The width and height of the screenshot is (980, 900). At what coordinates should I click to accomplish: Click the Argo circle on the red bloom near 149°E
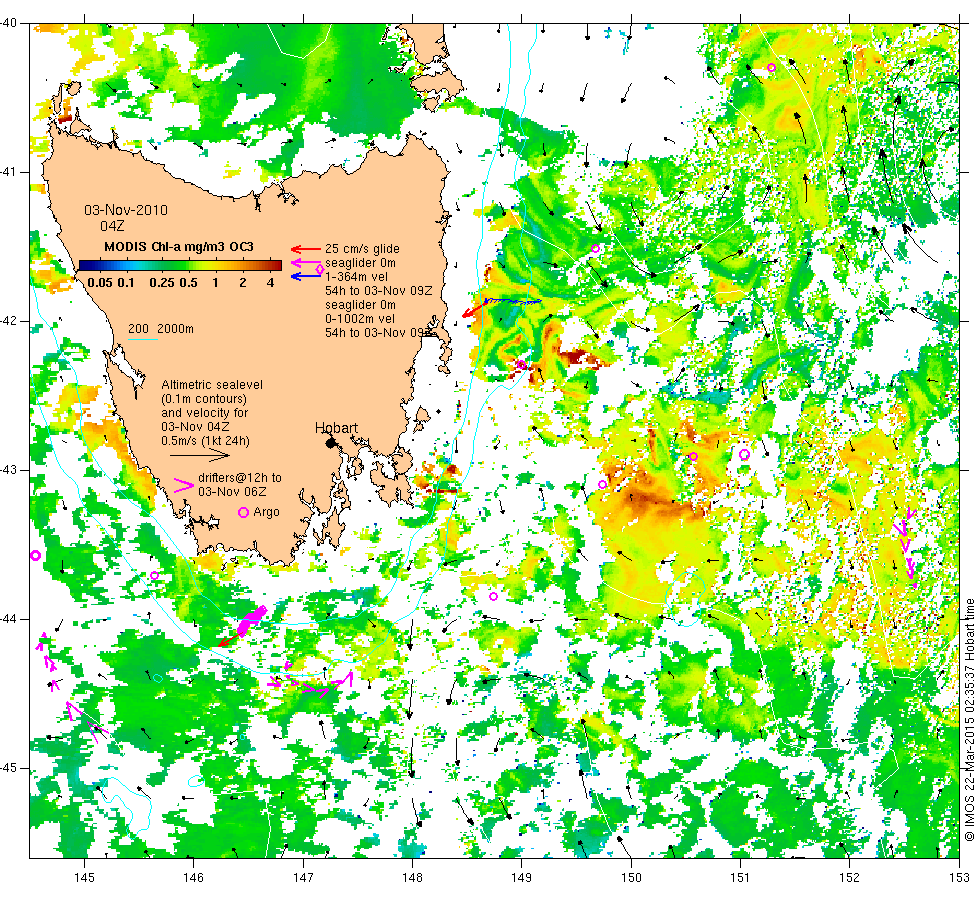coord(521,365)
